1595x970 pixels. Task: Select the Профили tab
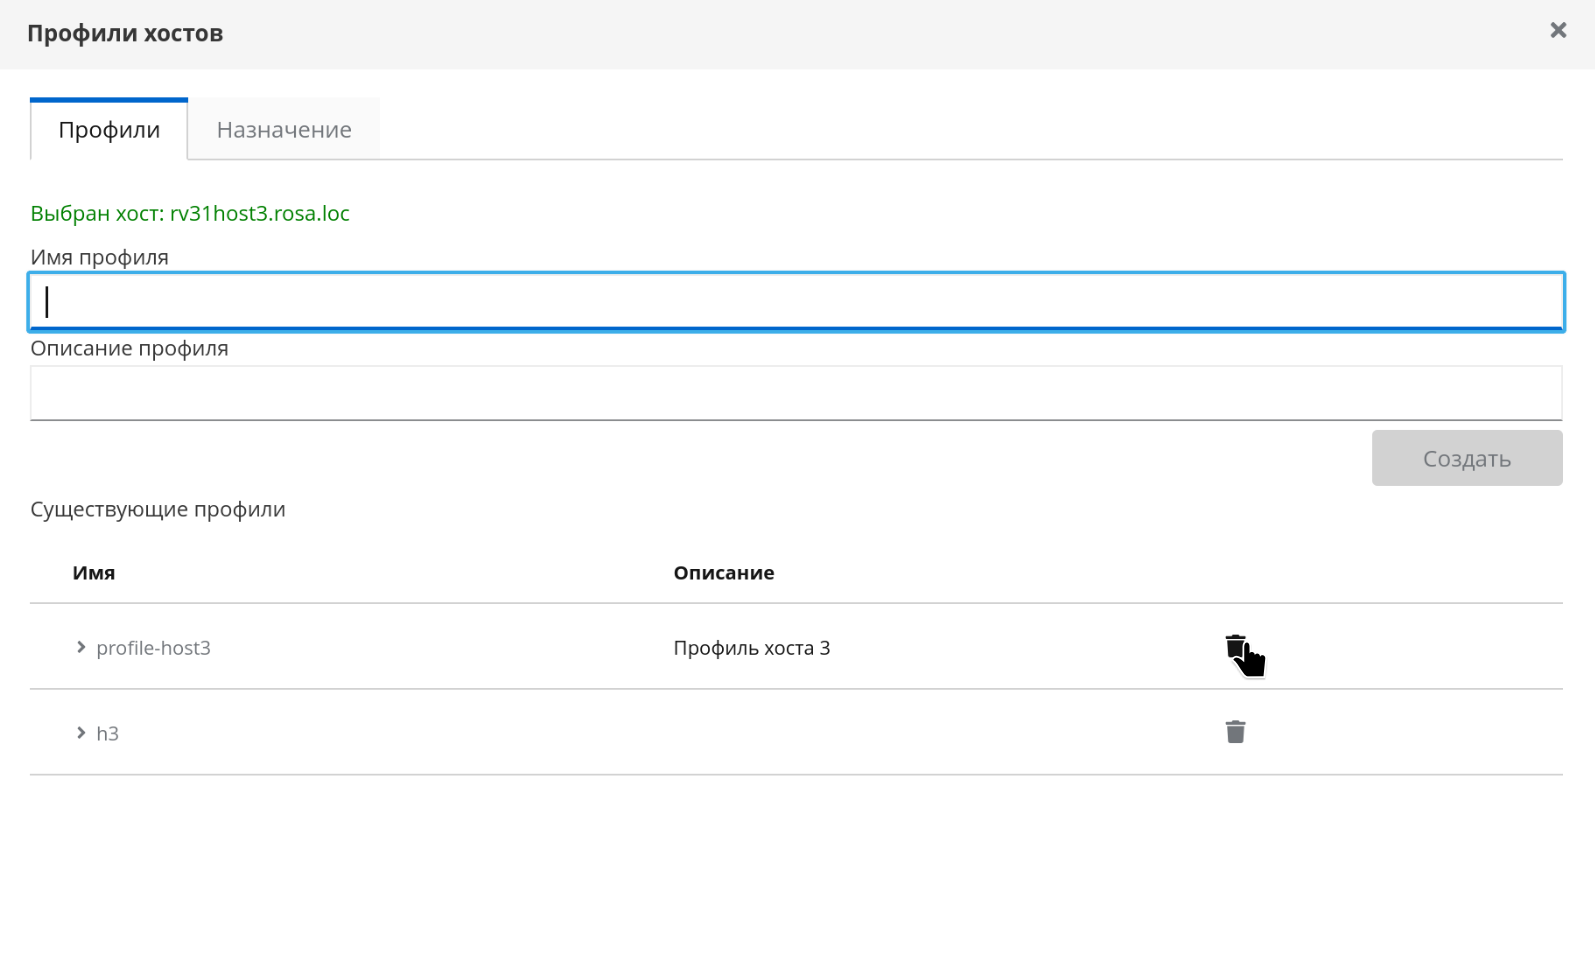[x=109, y=130]
